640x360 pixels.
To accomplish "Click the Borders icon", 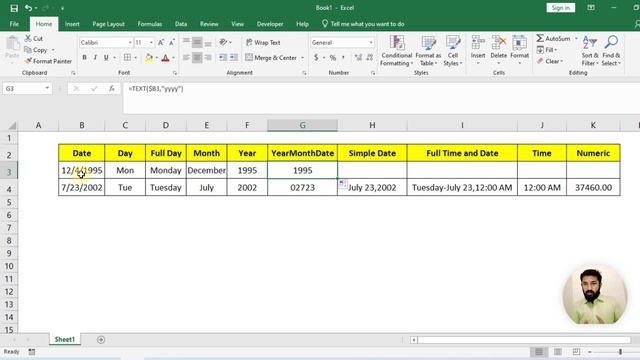I will tap(127, 58).
